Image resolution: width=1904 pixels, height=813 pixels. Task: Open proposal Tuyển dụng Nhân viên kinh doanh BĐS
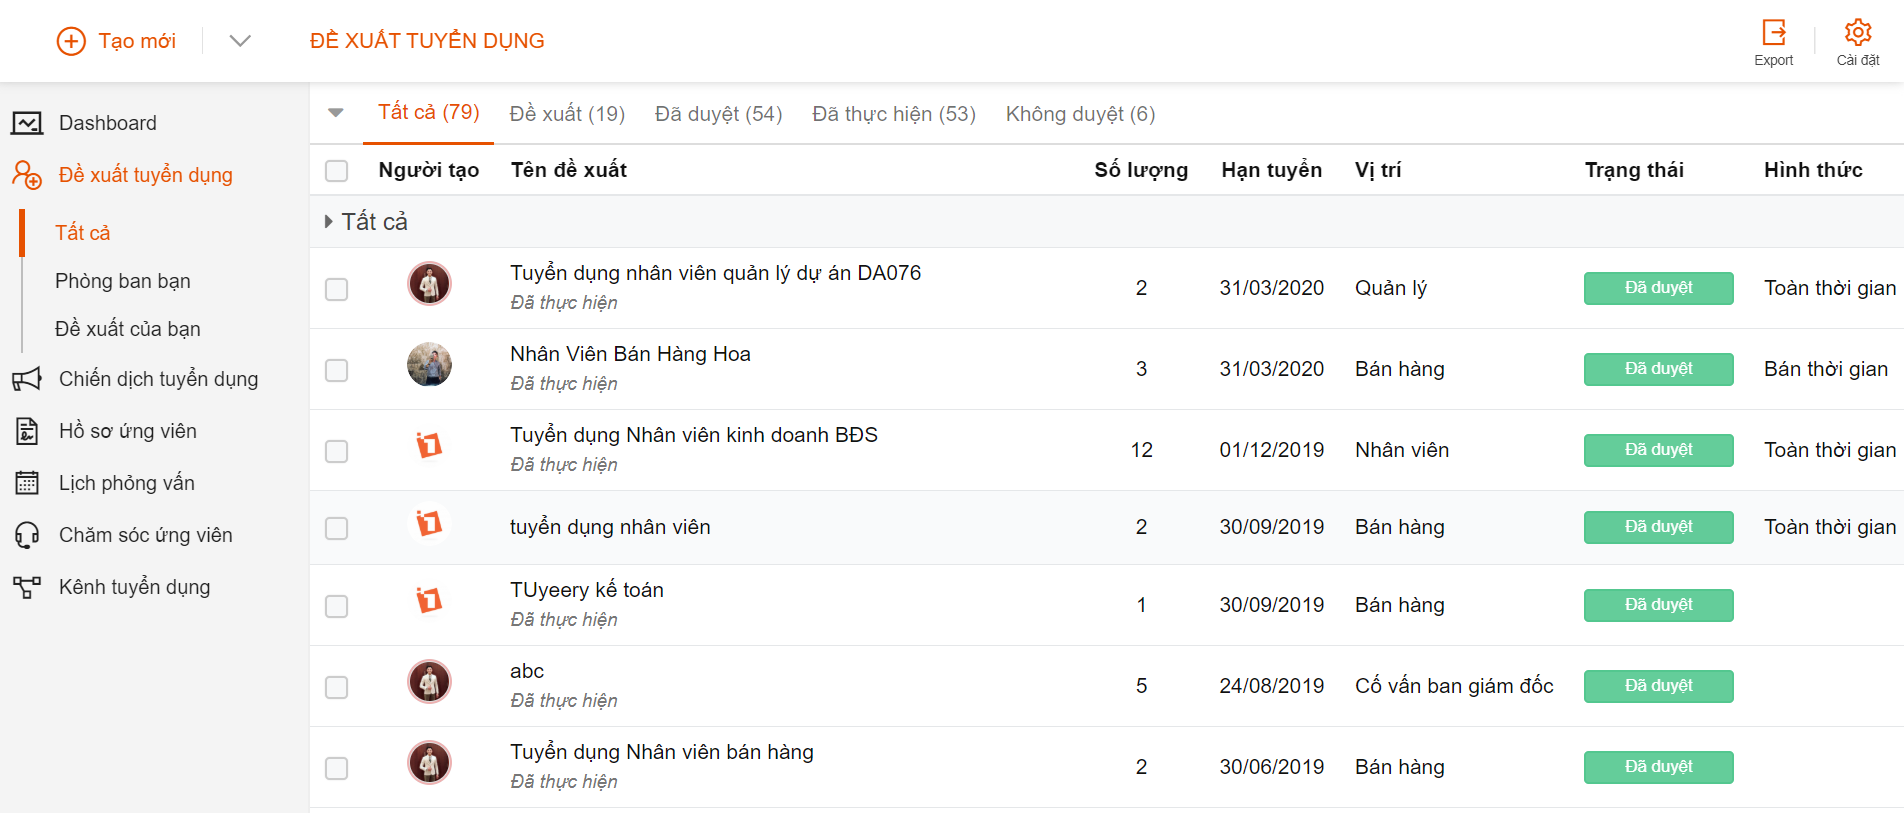pyautogui.click(x=694, y=435)
